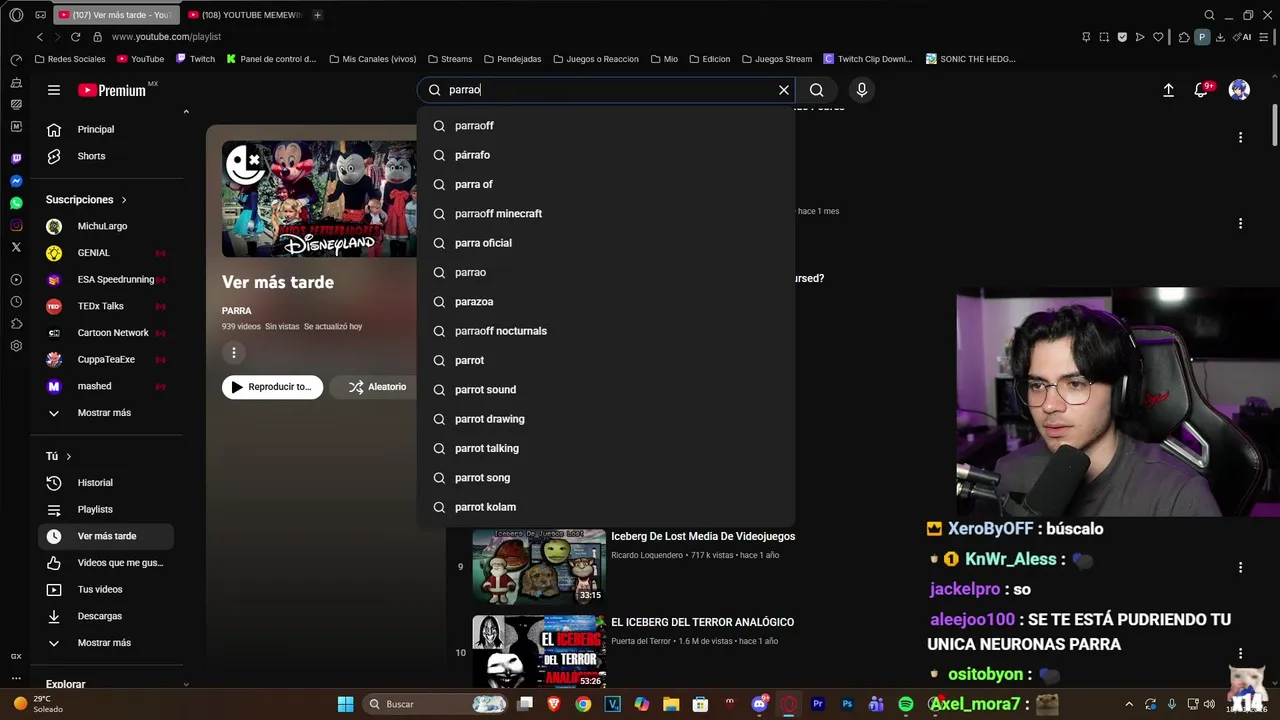The image size is (1280, 720).
Task: Open the Edicion bookmark folder
Action: (x=709, y=59)
